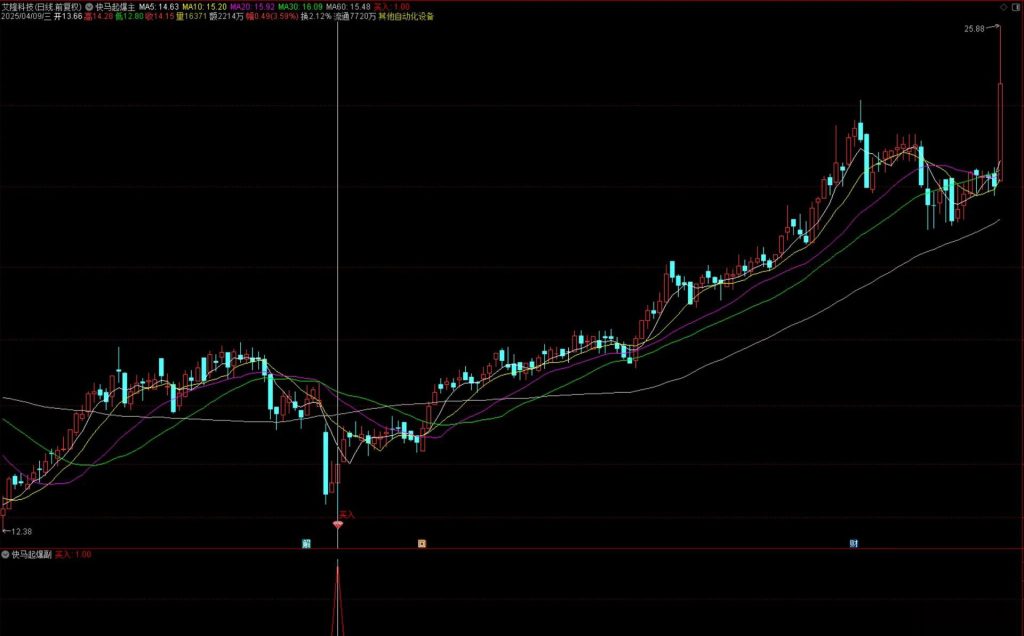Click the 12.38 low price label
Viewport: 1024px width, 636px height.
[22, 532]
